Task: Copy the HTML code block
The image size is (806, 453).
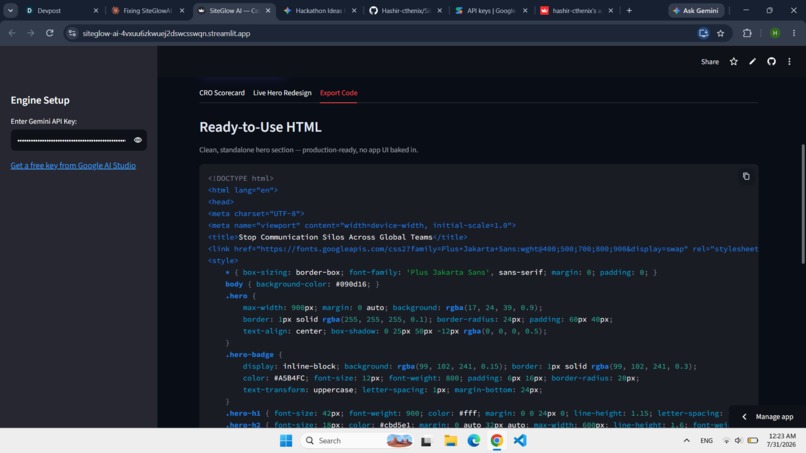Action: point(746,176)
